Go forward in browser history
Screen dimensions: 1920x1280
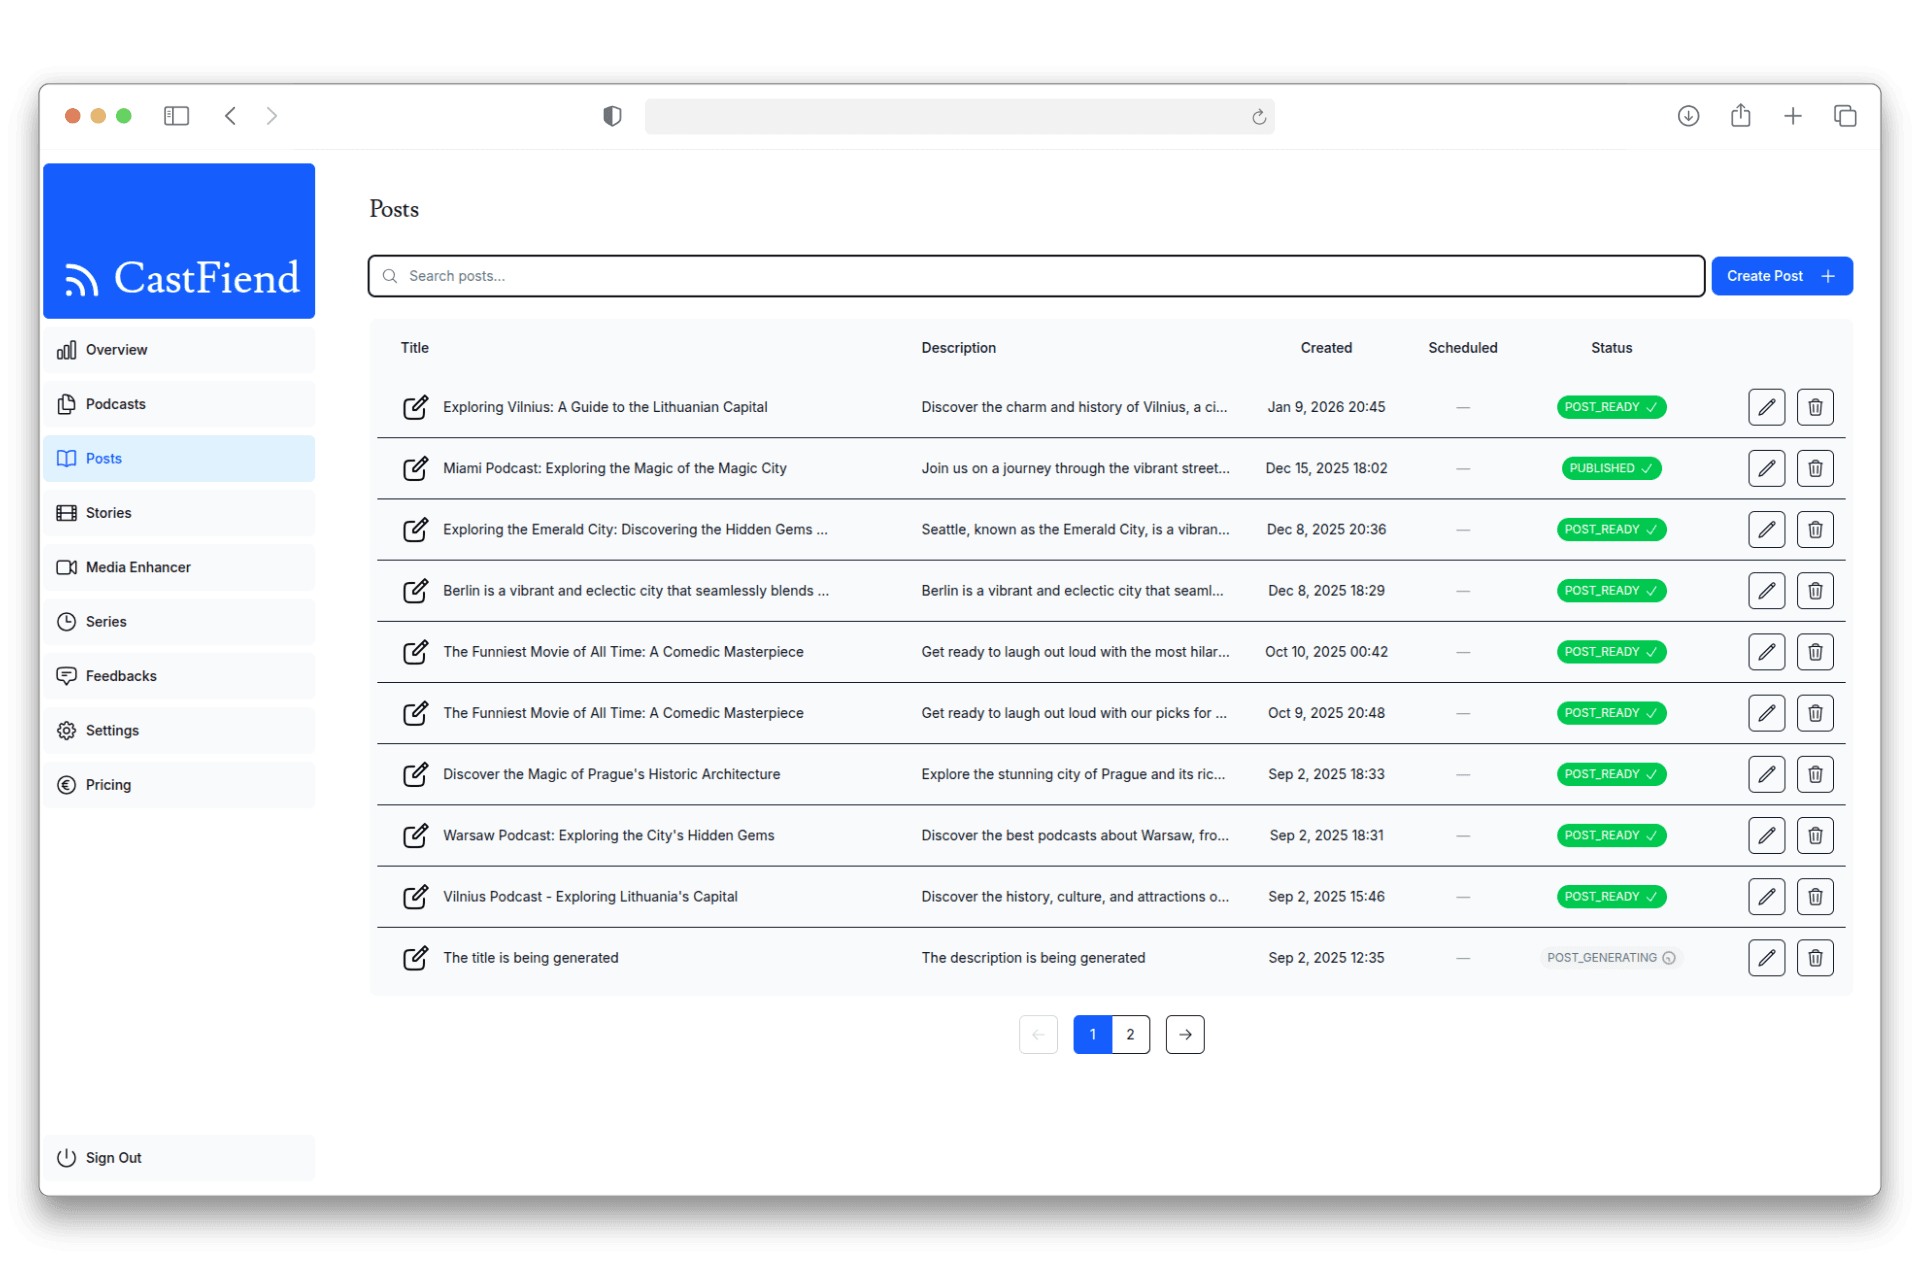[x=272, y=116]
